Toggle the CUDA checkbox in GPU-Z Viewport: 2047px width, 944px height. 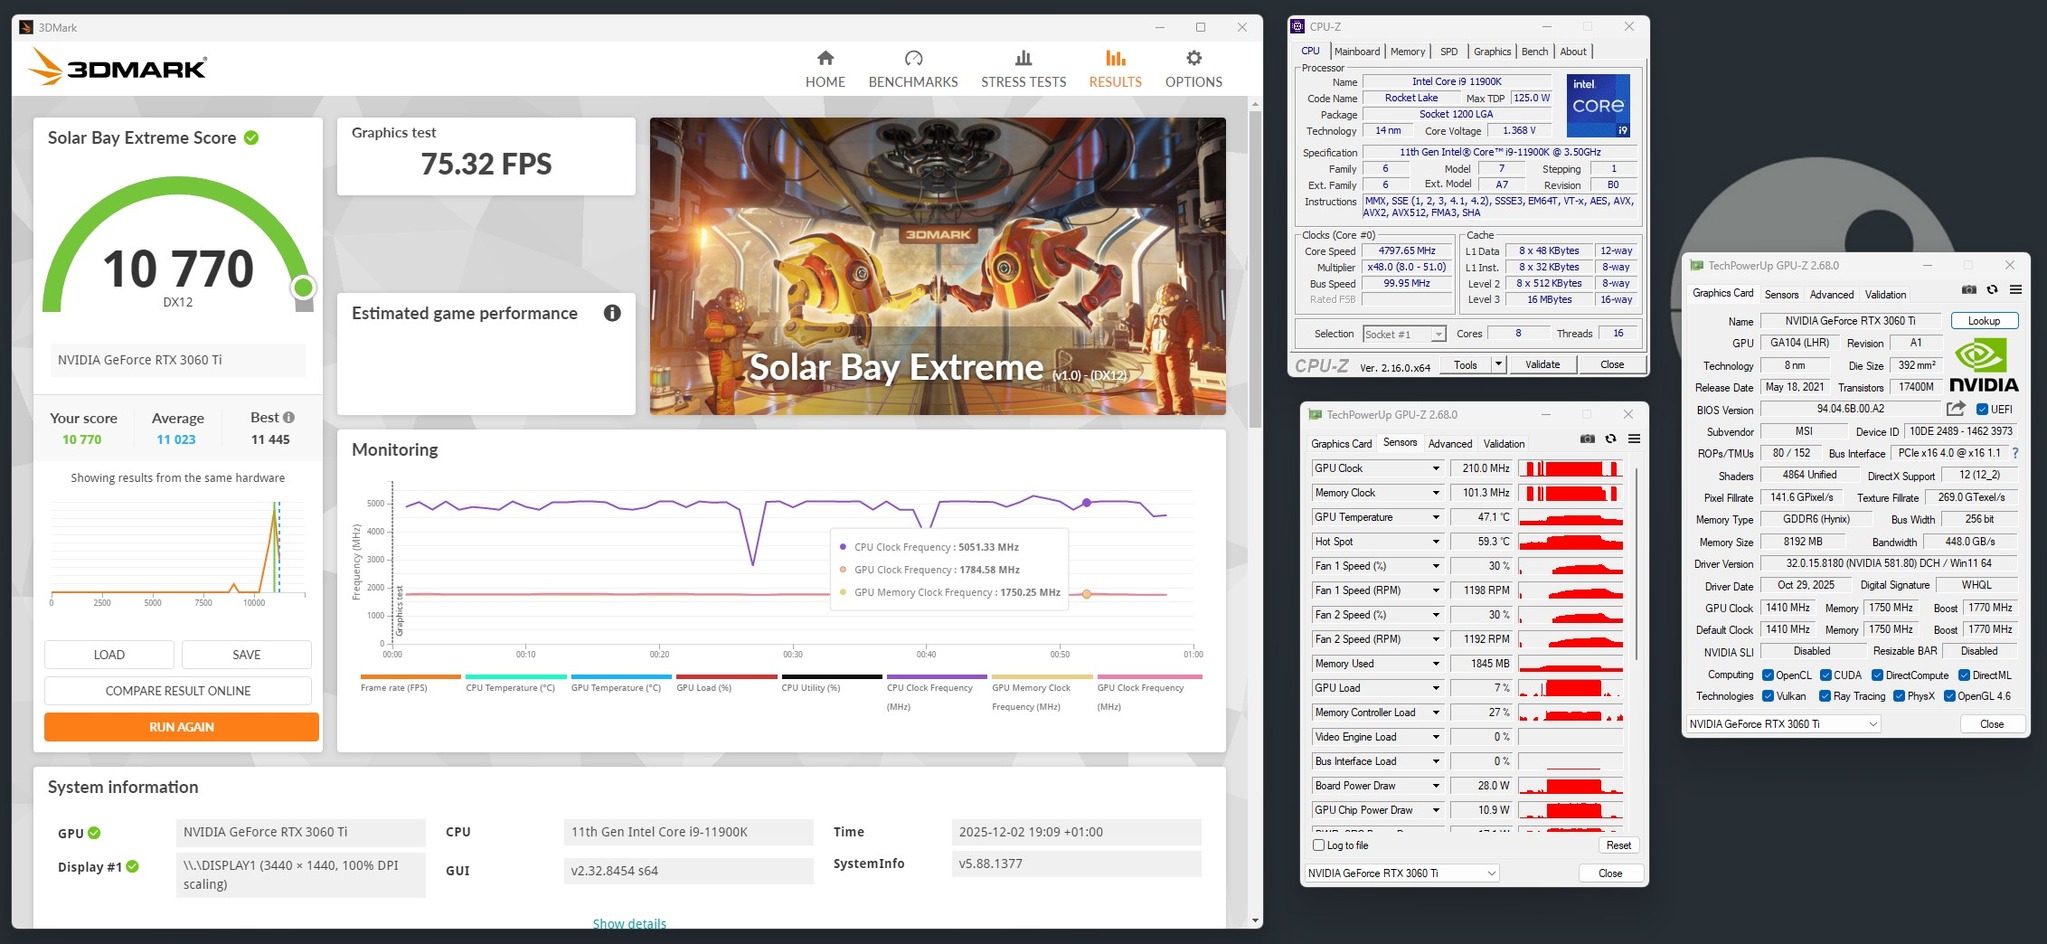pyautogui.click(x=1826, y=675)
